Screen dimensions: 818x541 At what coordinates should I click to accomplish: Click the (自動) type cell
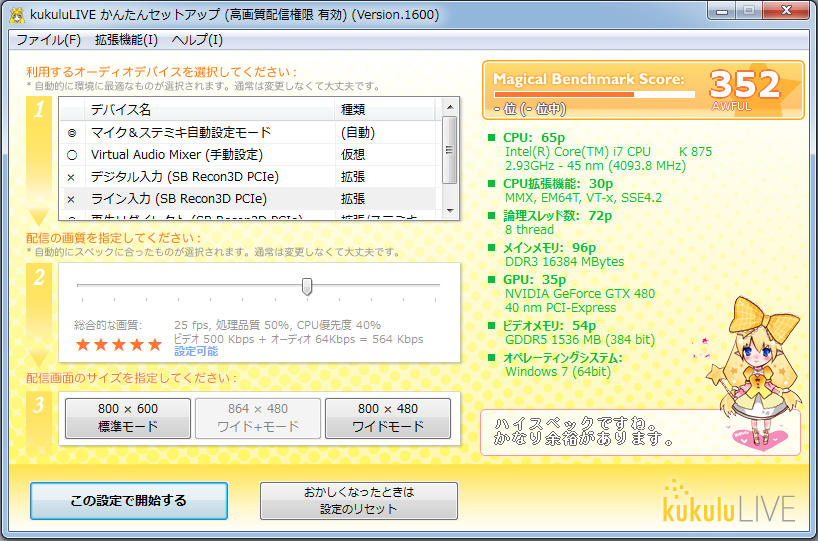pyautogui.click(x=358, y=133)
